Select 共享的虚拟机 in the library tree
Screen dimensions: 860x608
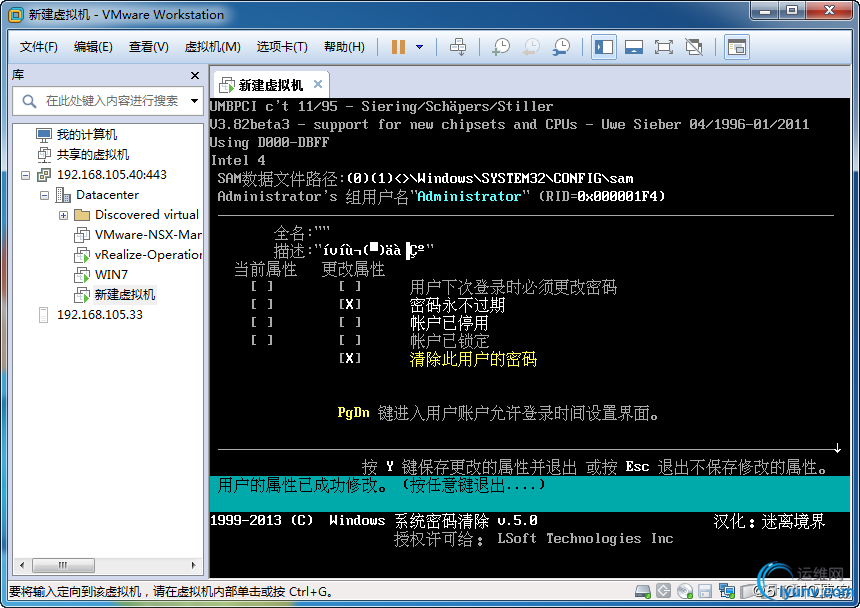pos(93,155)
